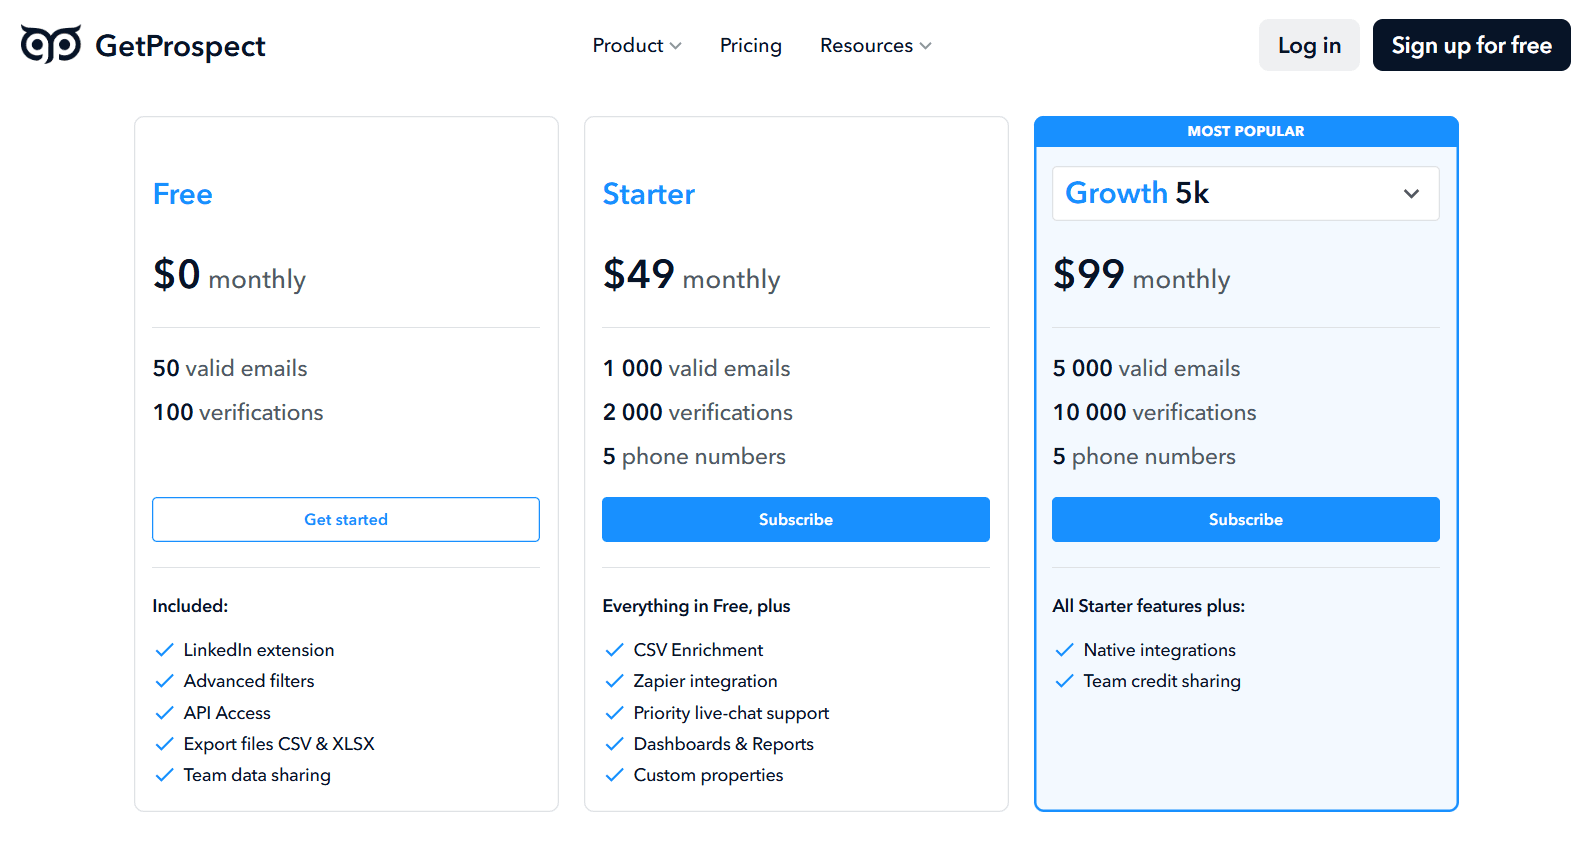This screenshot has height=845, width=1596.
Task: Go to the Pricing page
Action: [x=750, y=46]
